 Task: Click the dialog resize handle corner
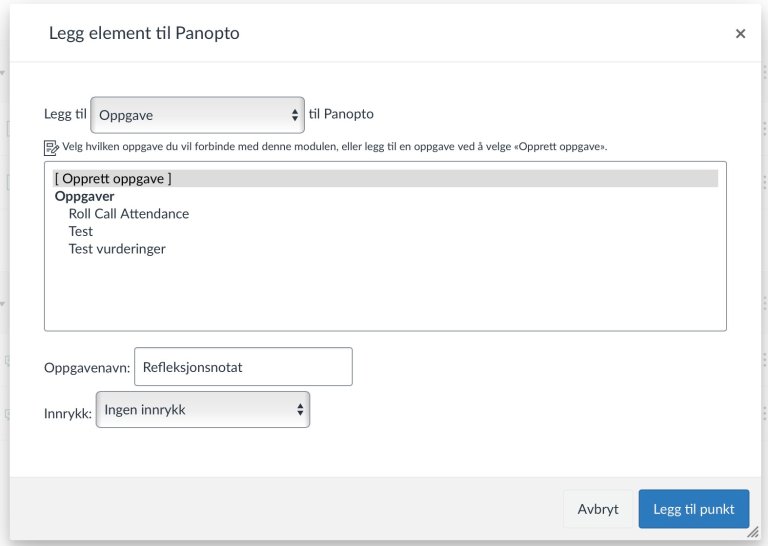coord(753,532)
